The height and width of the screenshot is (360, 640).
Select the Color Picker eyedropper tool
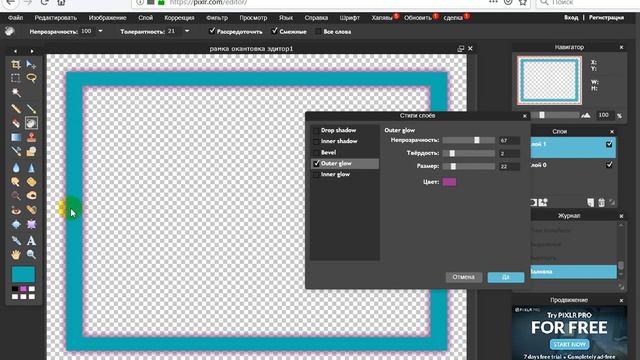click(16, 240)
